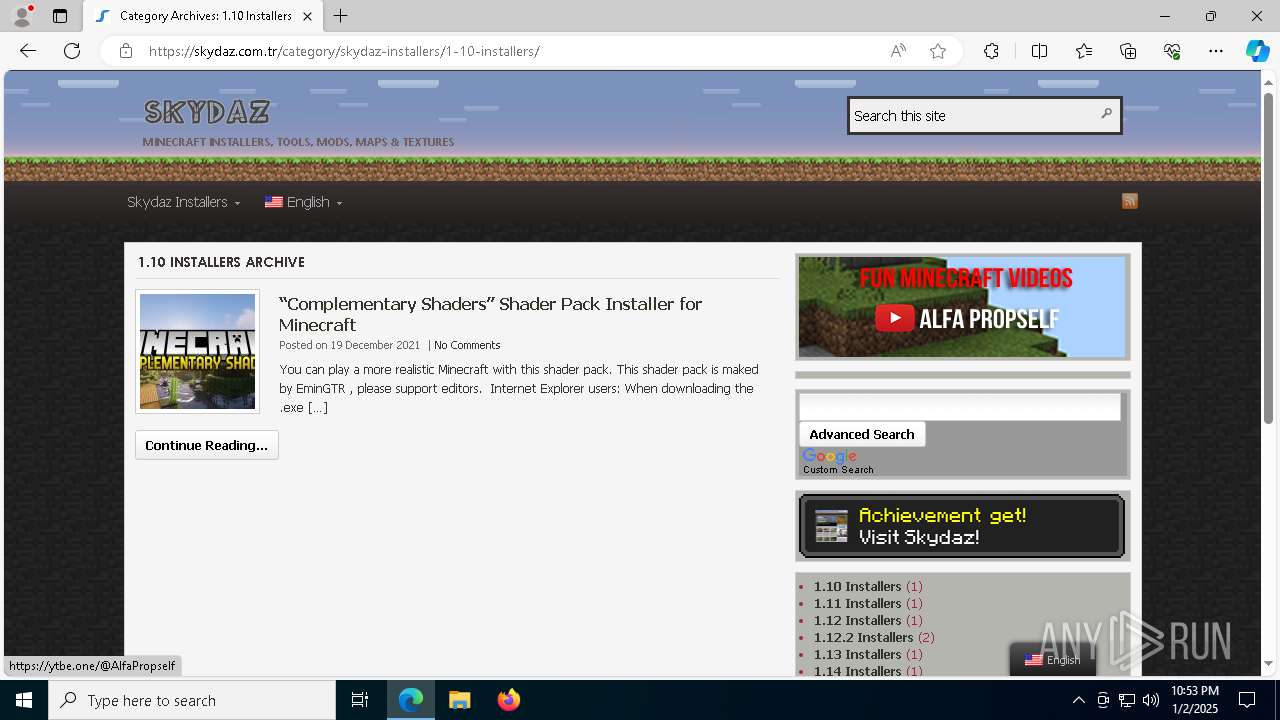
Task: Click the scrollbar down arrow
Action: tap(1268, 663)
